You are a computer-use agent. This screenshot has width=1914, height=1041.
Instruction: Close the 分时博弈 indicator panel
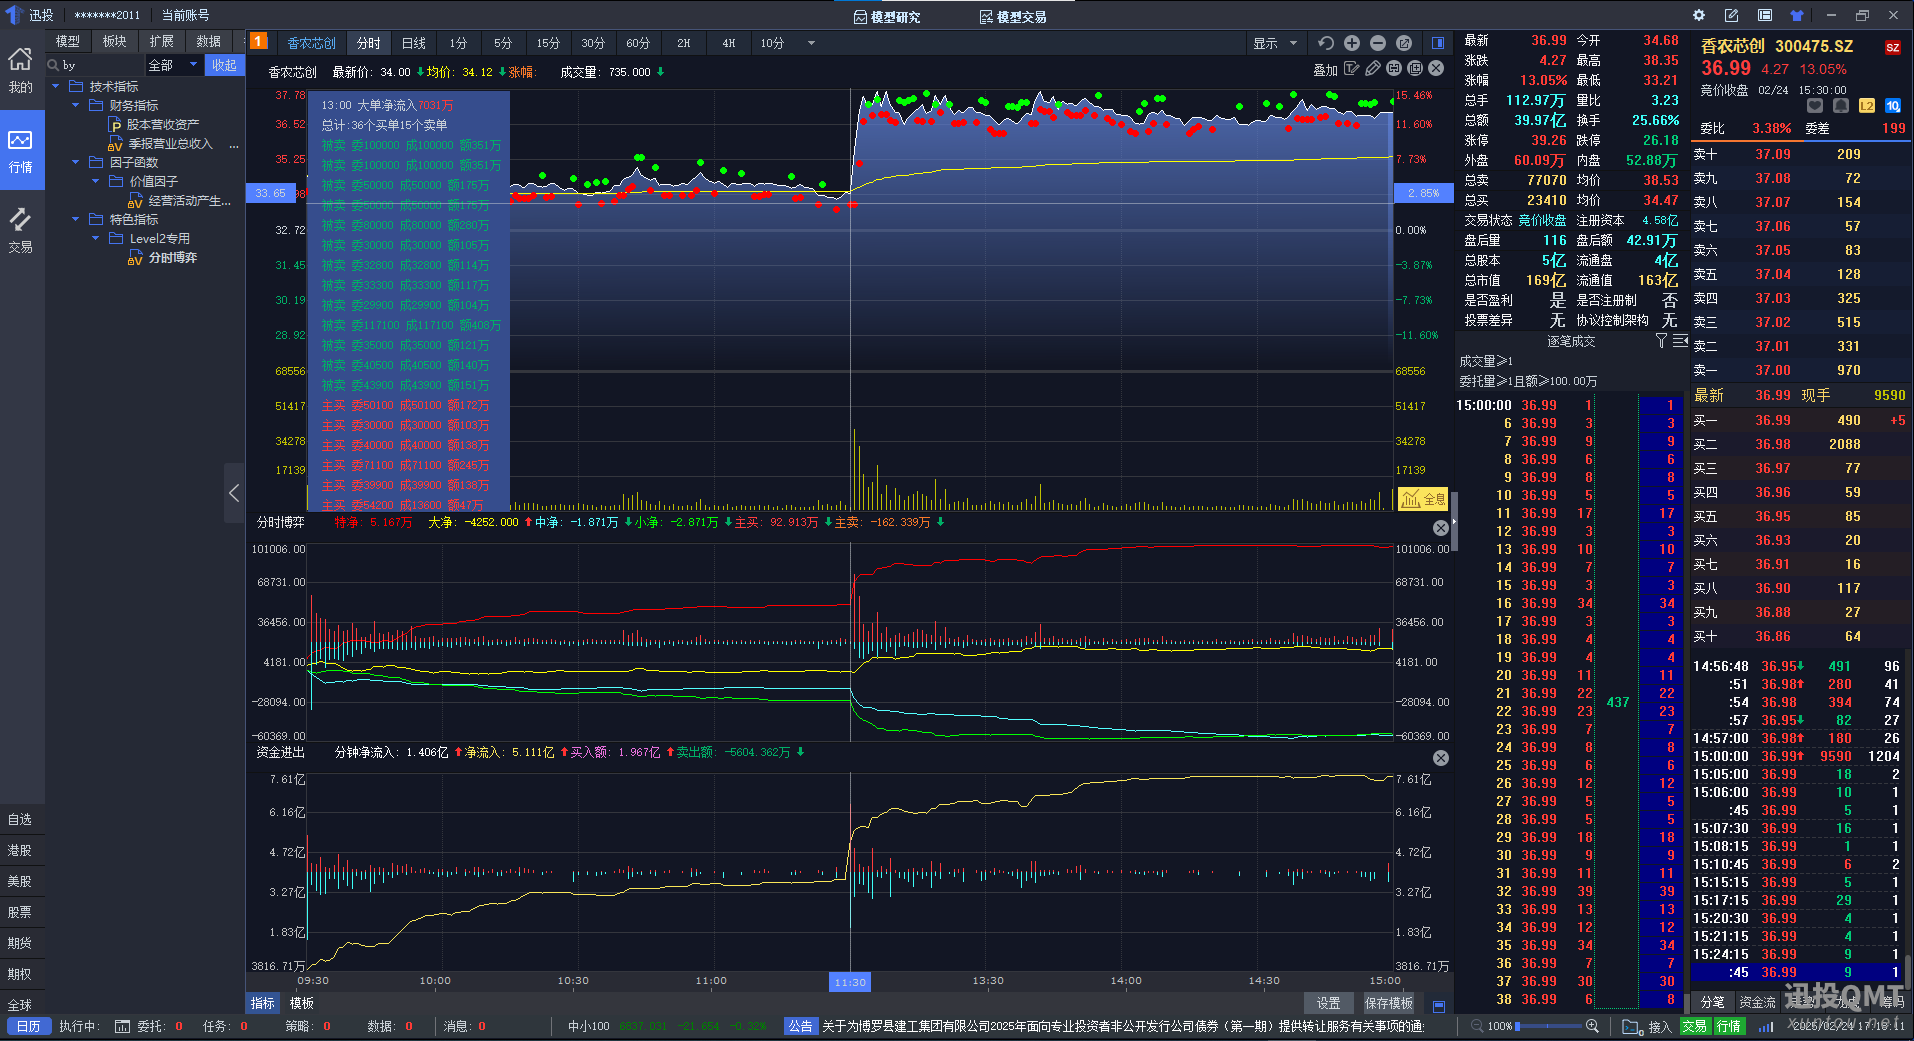coord(1441,527)
